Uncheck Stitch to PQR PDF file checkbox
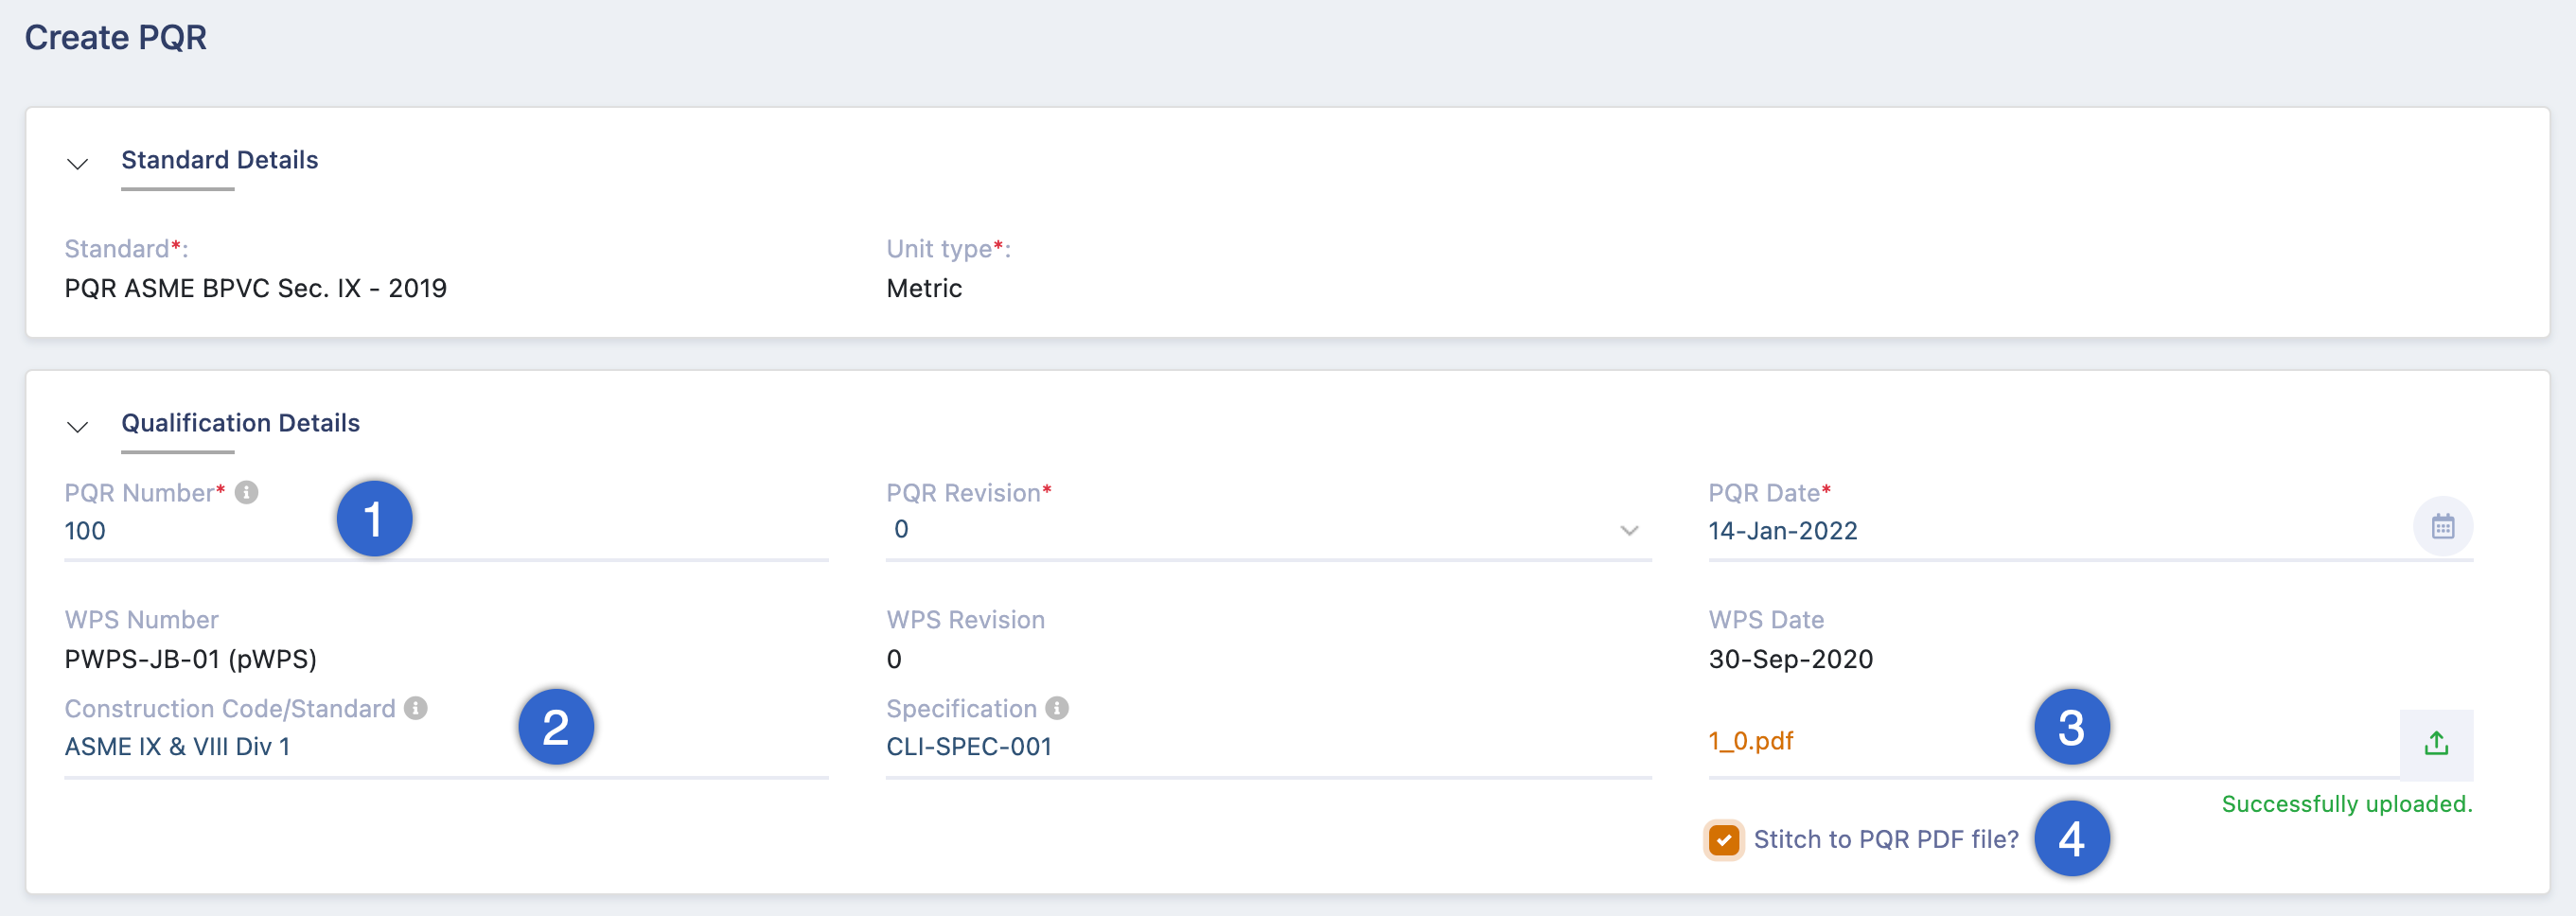 click(x=1723, y=839)
